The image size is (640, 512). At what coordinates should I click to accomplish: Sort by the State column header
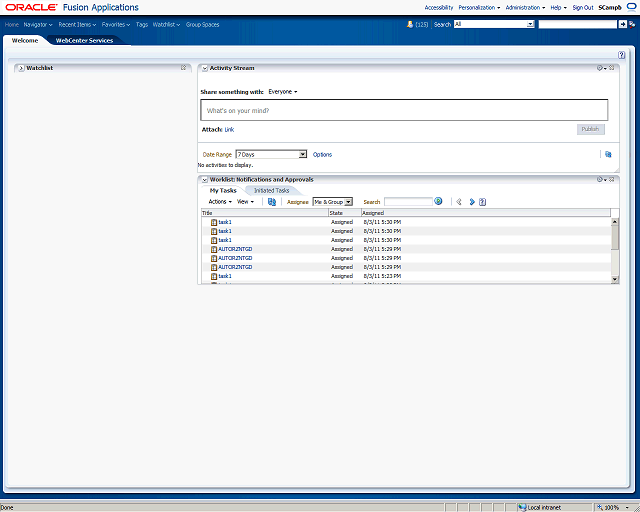345,213
